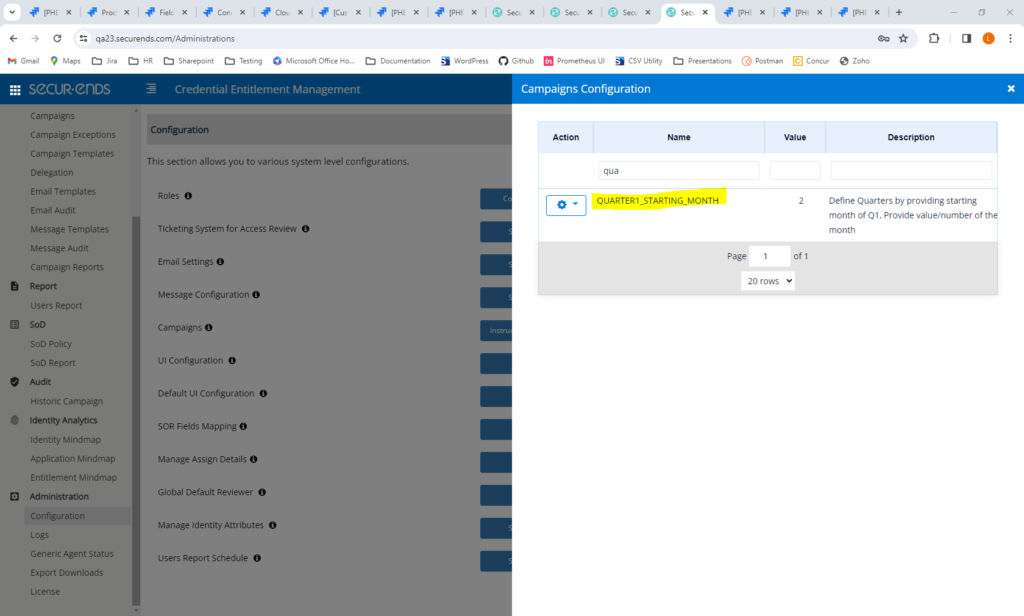This screenshot has width=1024, height=616.
Task: Open Export Downloads in the sidebar
Action: click(x=67, y=572)
